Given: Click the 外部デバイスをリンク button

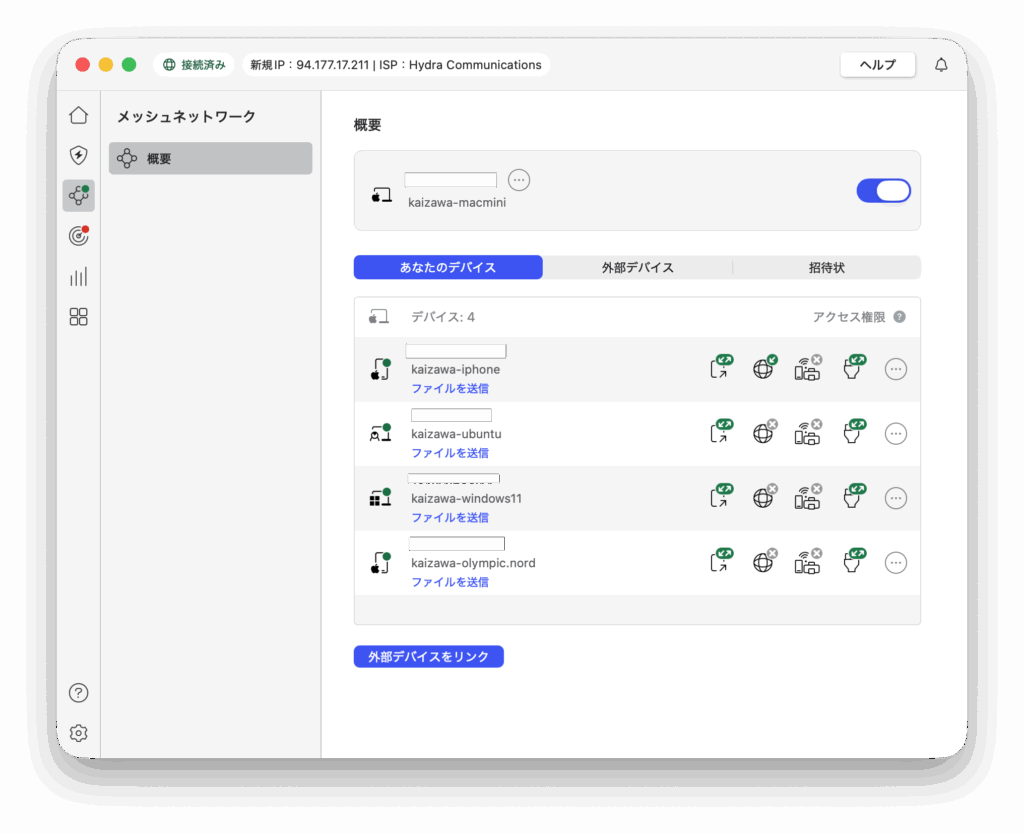Looking at the screenshot, I should pyautogui.click(x=428, y=657).
